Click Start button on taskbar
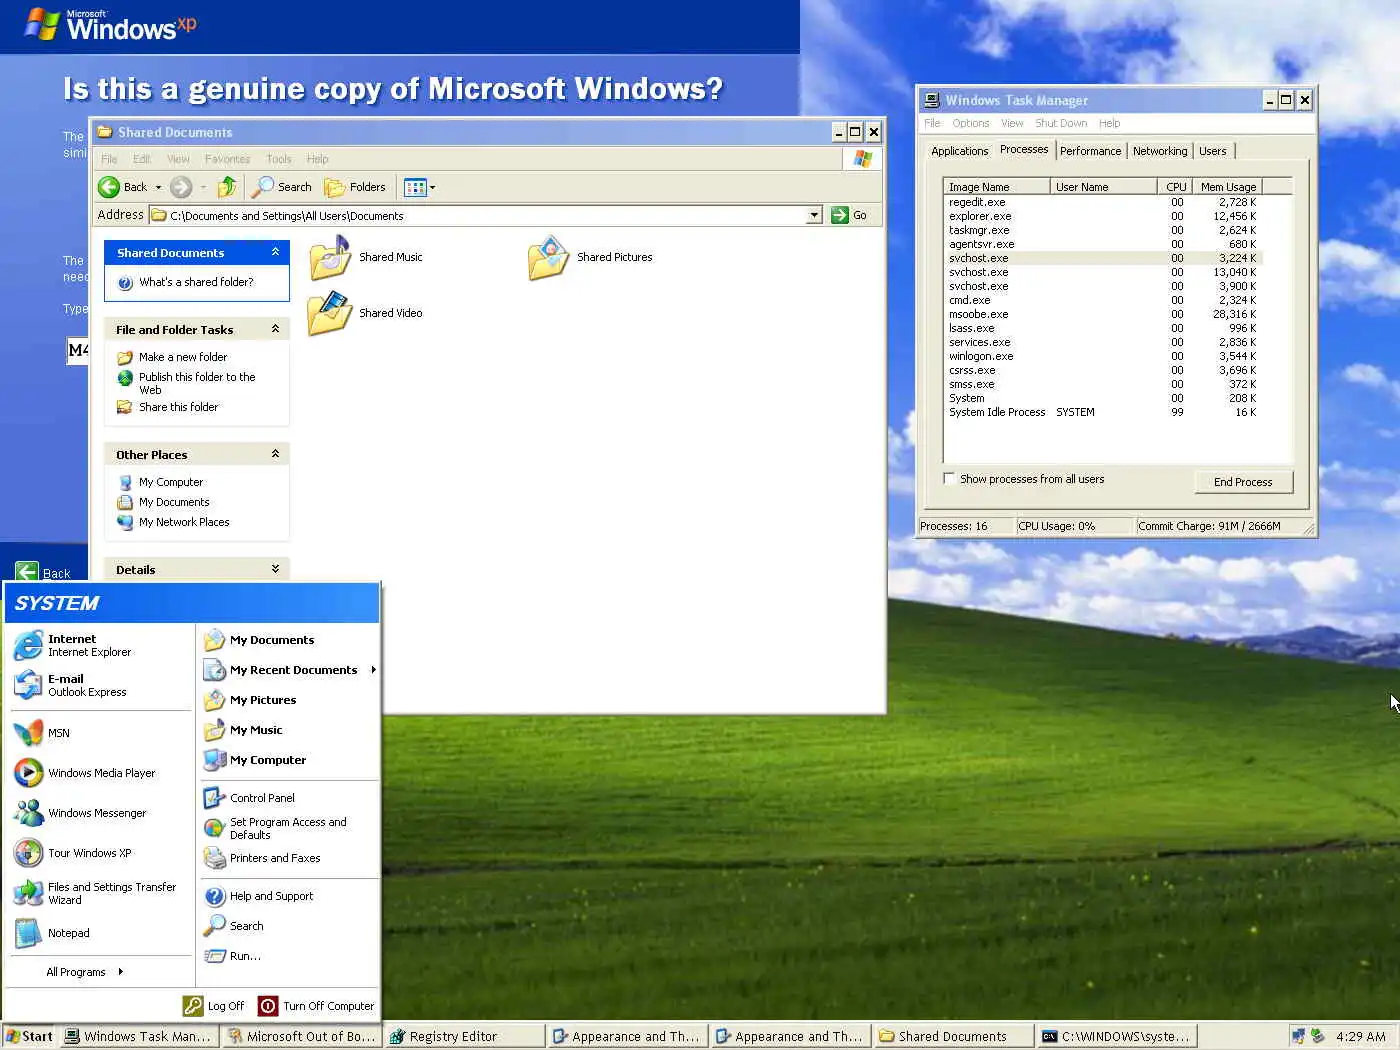 (29, 1036)
